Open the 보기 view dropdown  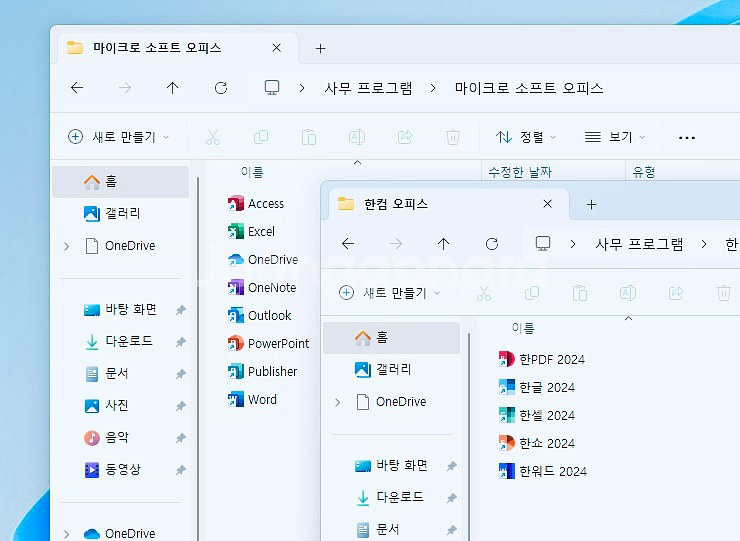click(x=615, y=137)
